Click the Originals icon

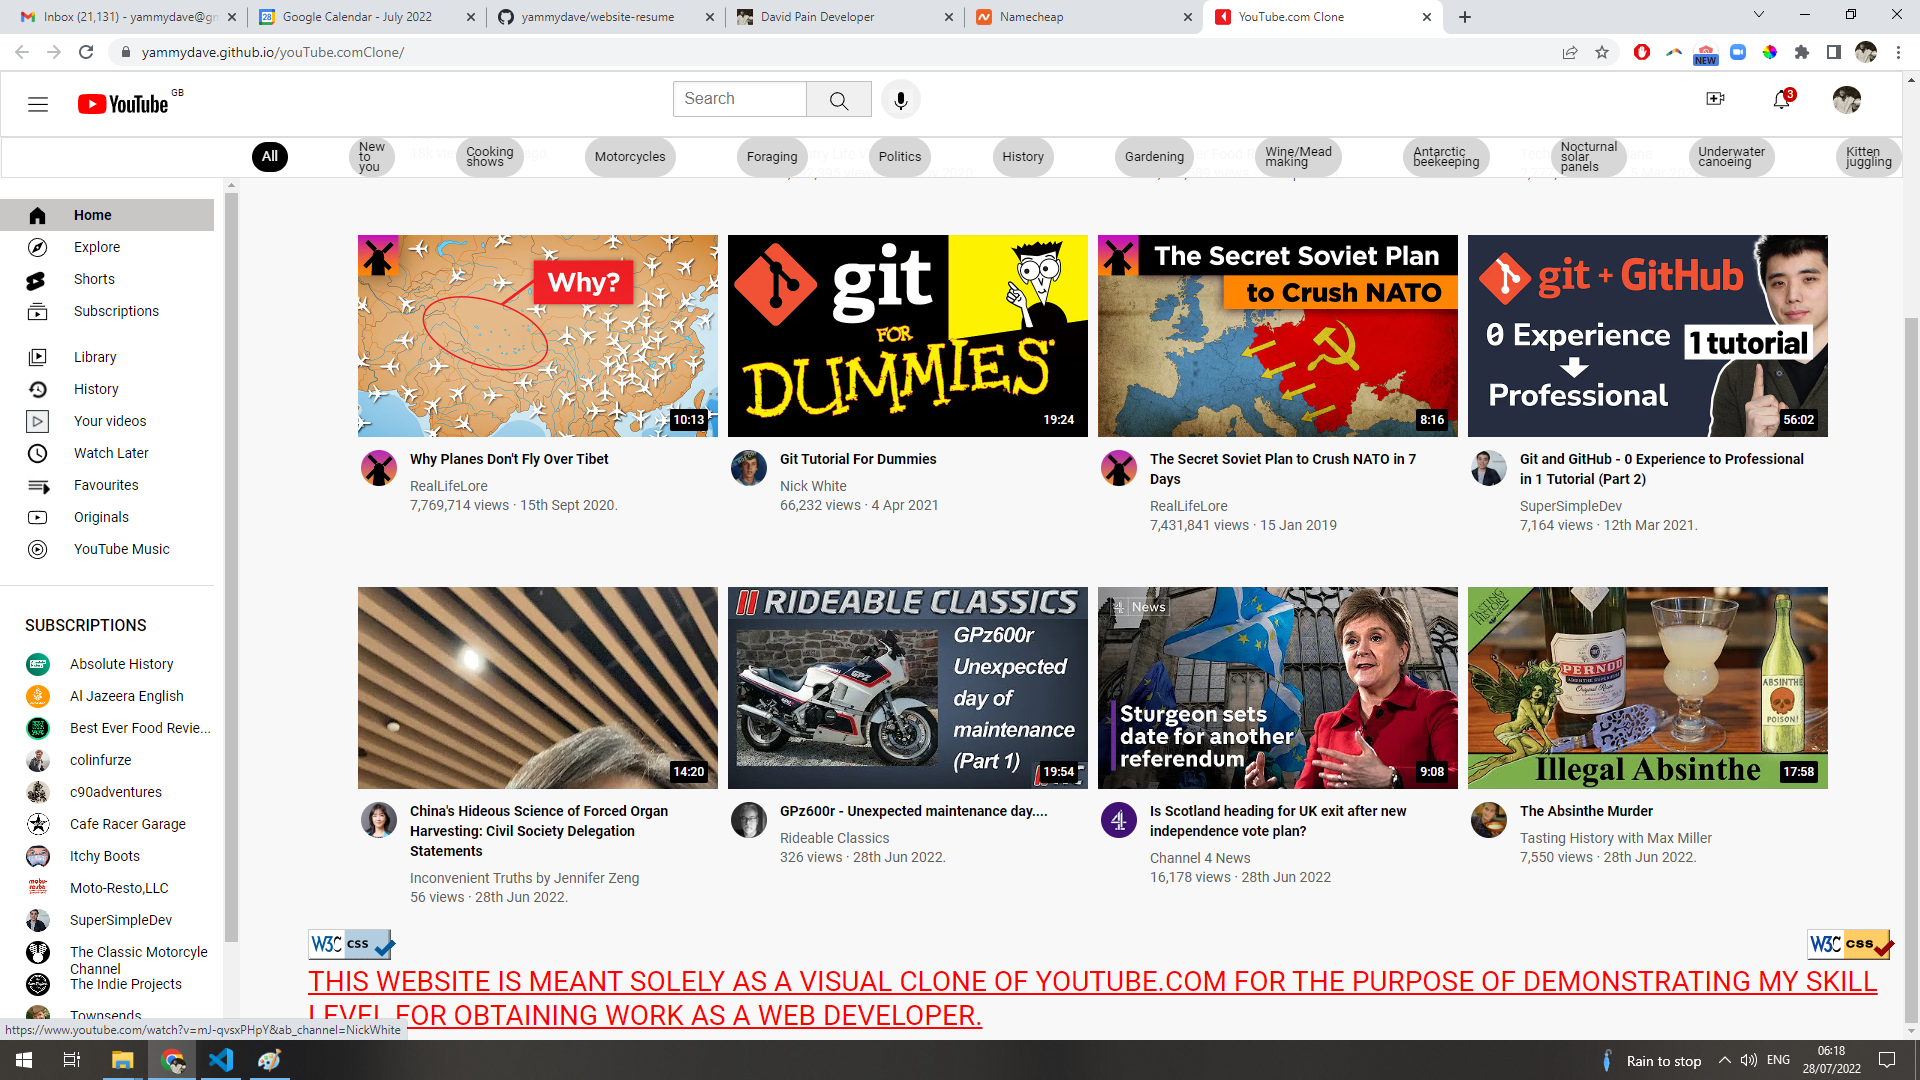click(x=38, y=517)
